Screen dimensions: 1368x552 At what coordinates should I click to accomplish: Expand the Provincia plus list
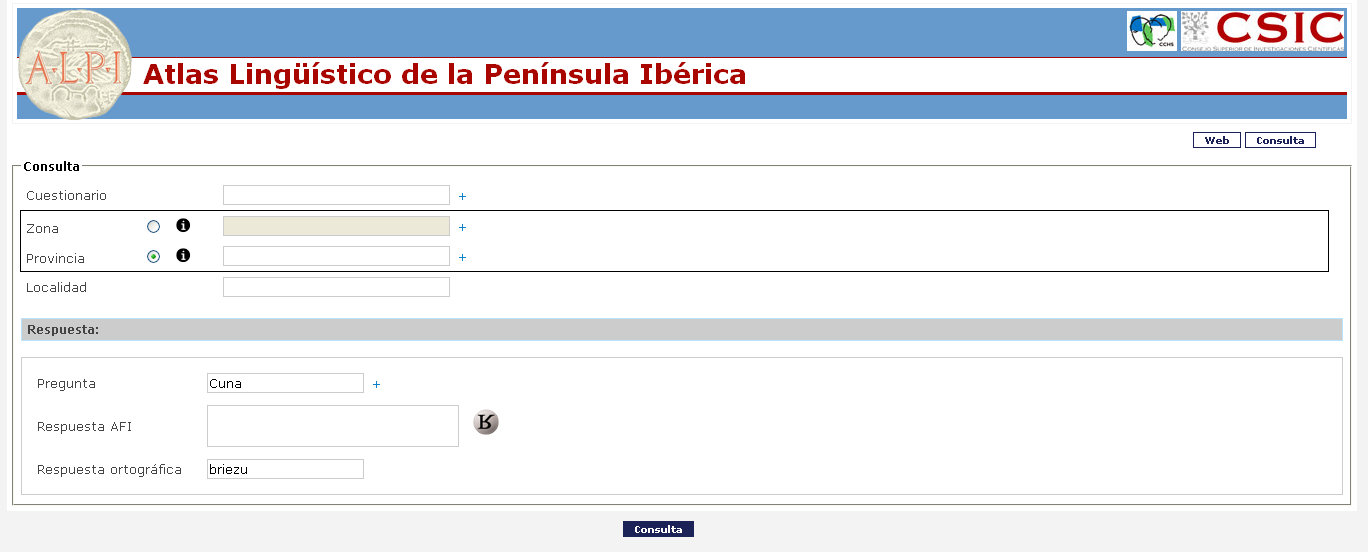463,258
